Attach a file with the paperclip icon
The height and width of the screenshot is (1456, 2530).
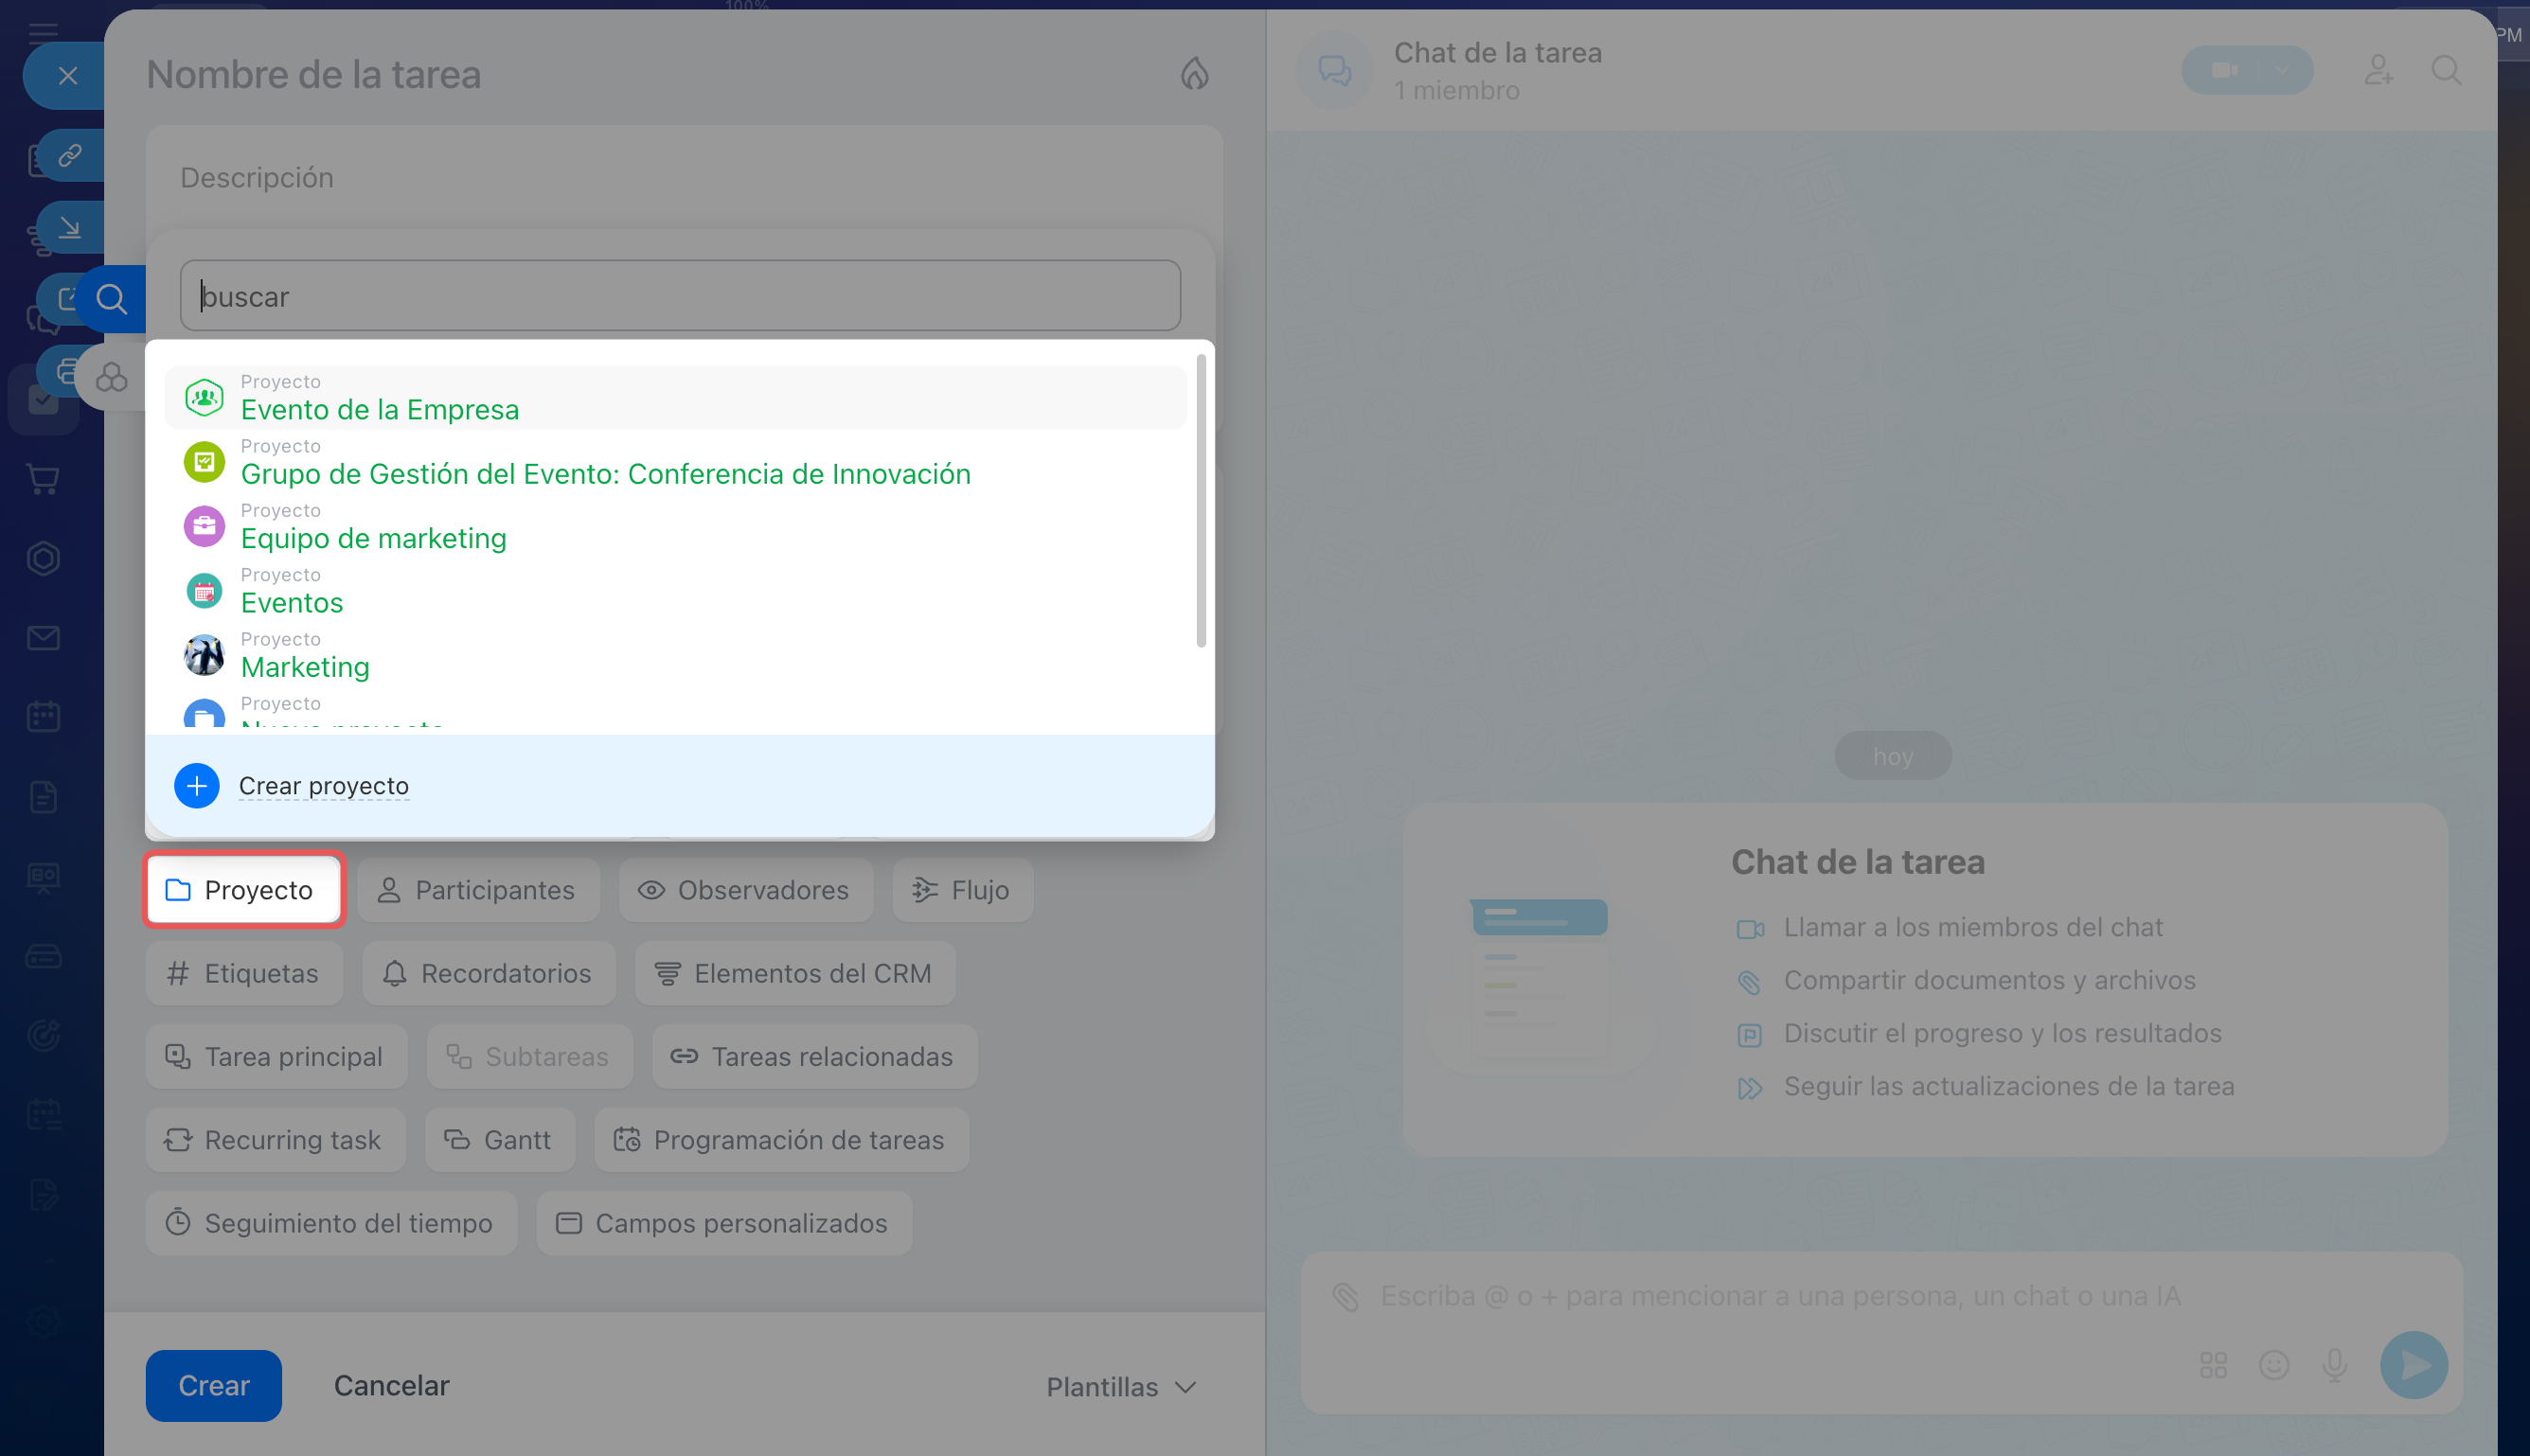[x=1346, y=1297]
